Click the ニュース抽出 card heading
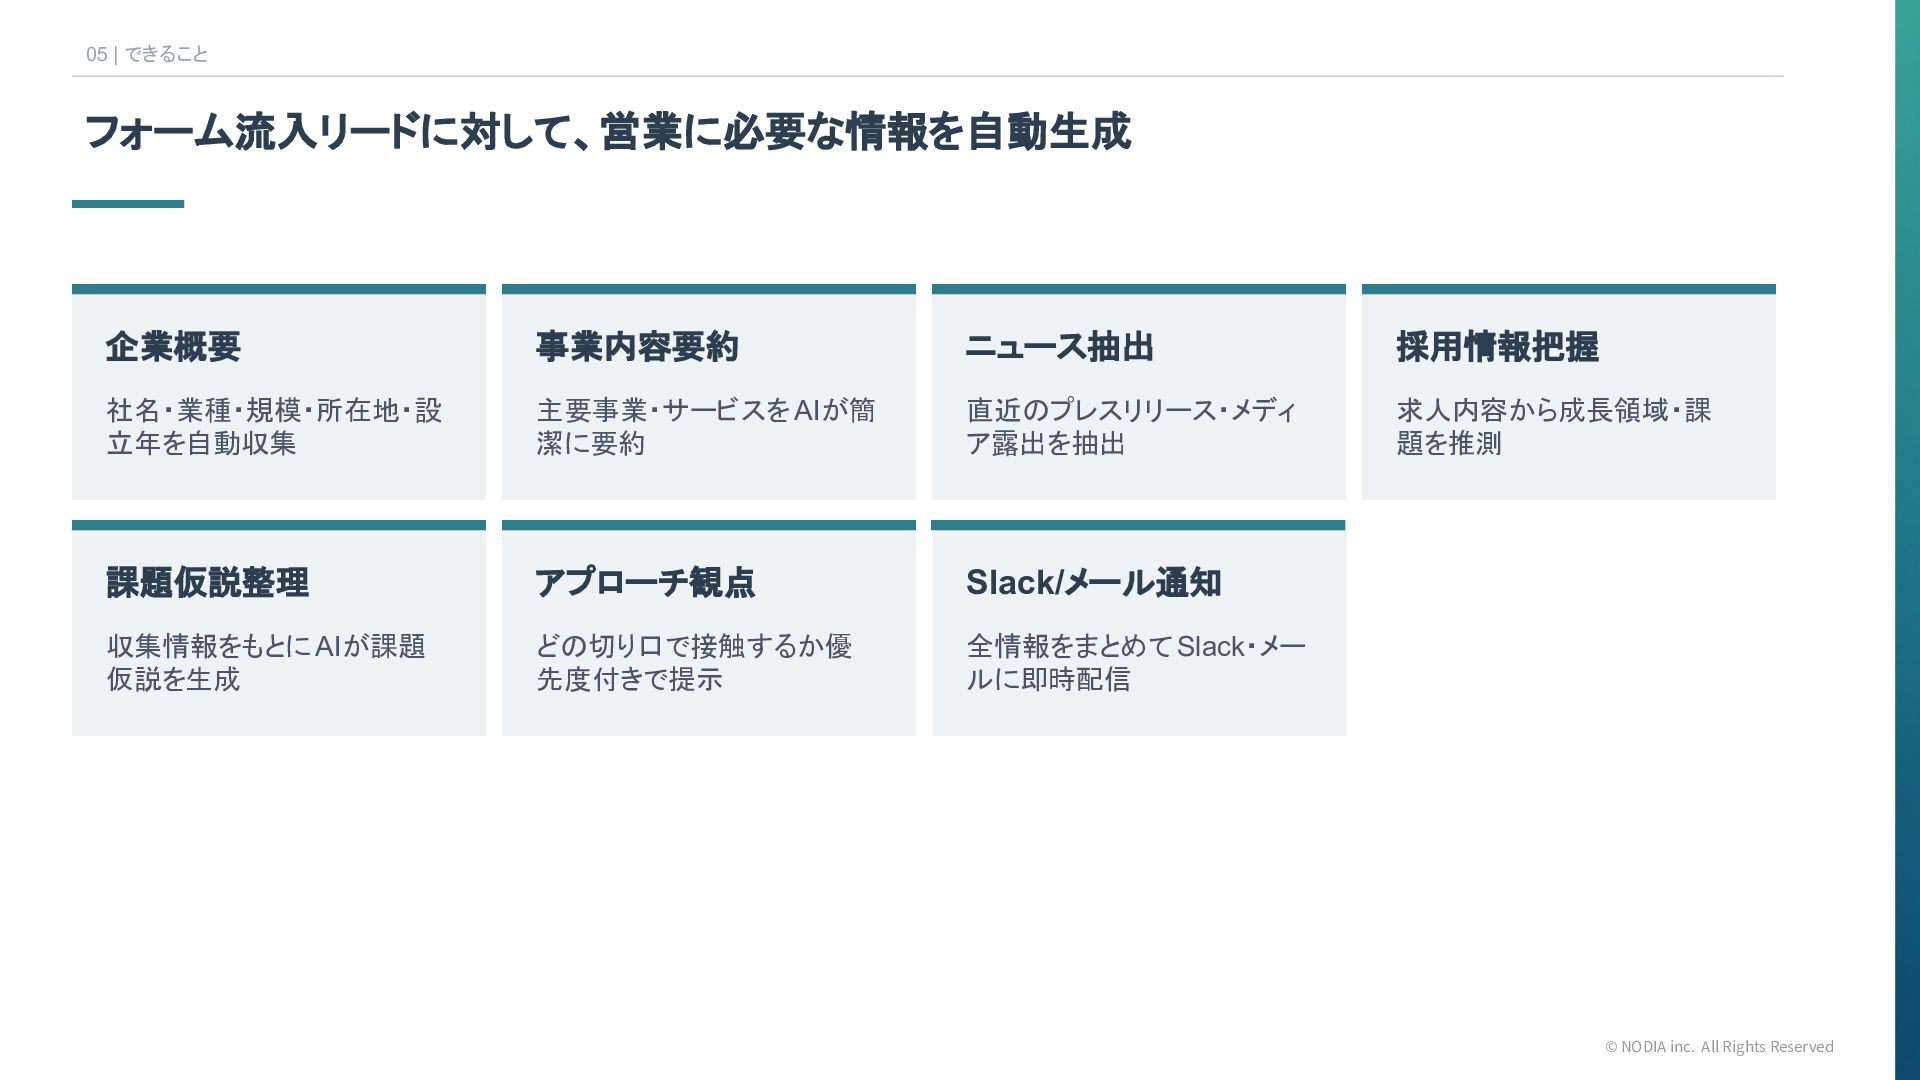The width and height of the screenshot is (1920, 1080). [1059, 347]
